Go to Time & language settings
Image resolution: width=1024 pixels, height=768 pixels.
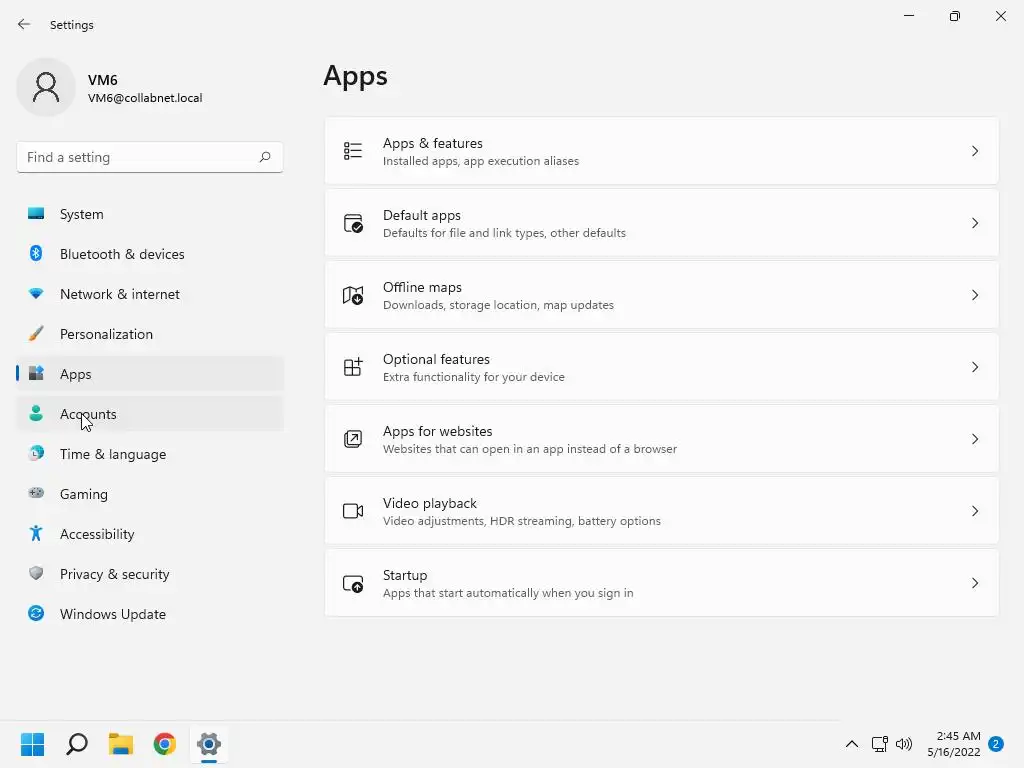(x=113, y=454)
